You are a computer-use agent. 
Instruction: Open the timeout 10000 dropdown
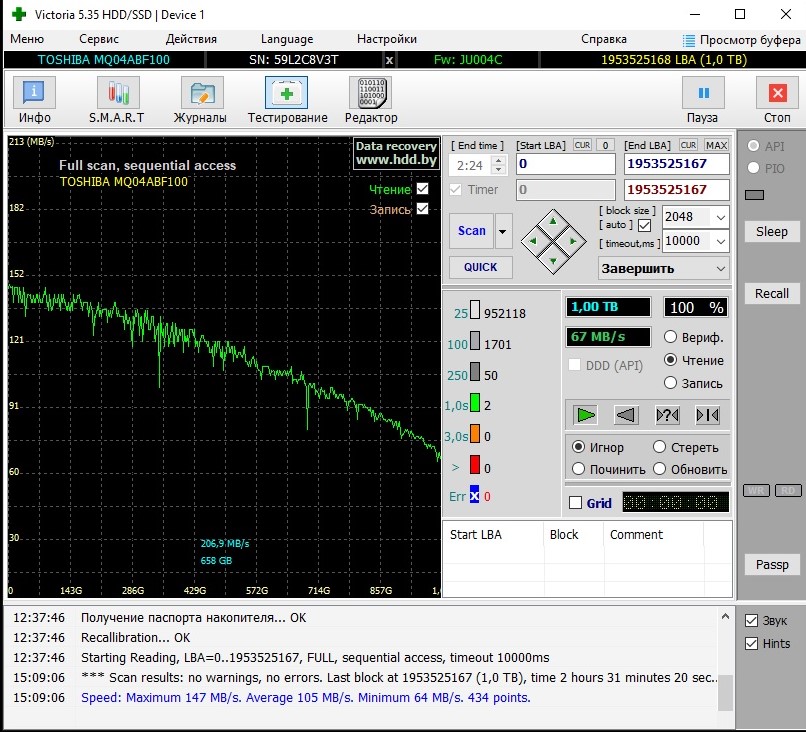(x=719, y=241)
